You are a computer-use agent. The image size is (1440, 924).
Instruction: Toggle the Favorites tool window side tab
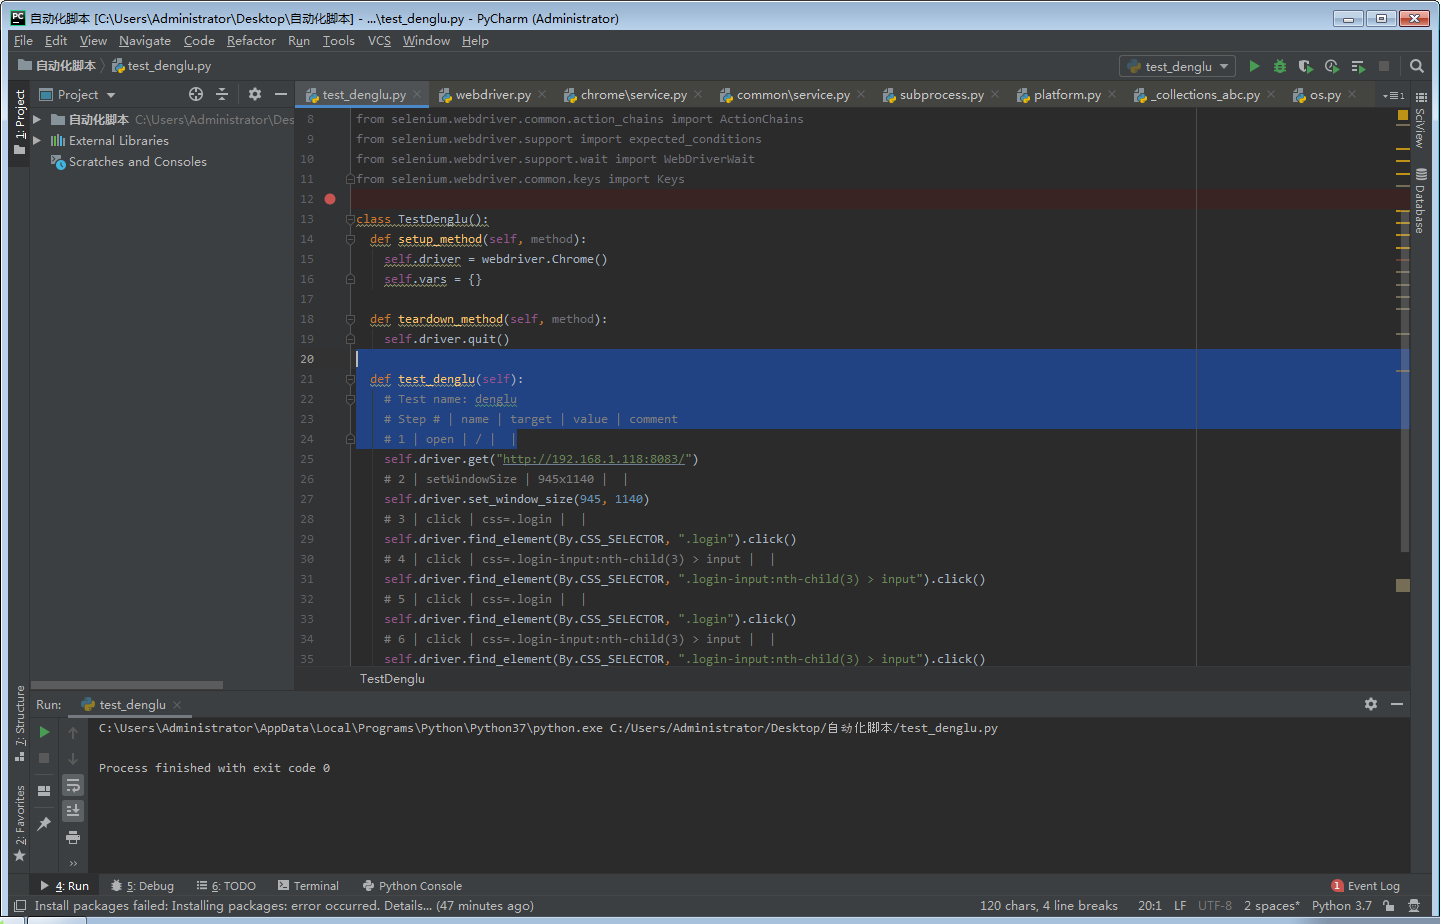click(20, 822)
